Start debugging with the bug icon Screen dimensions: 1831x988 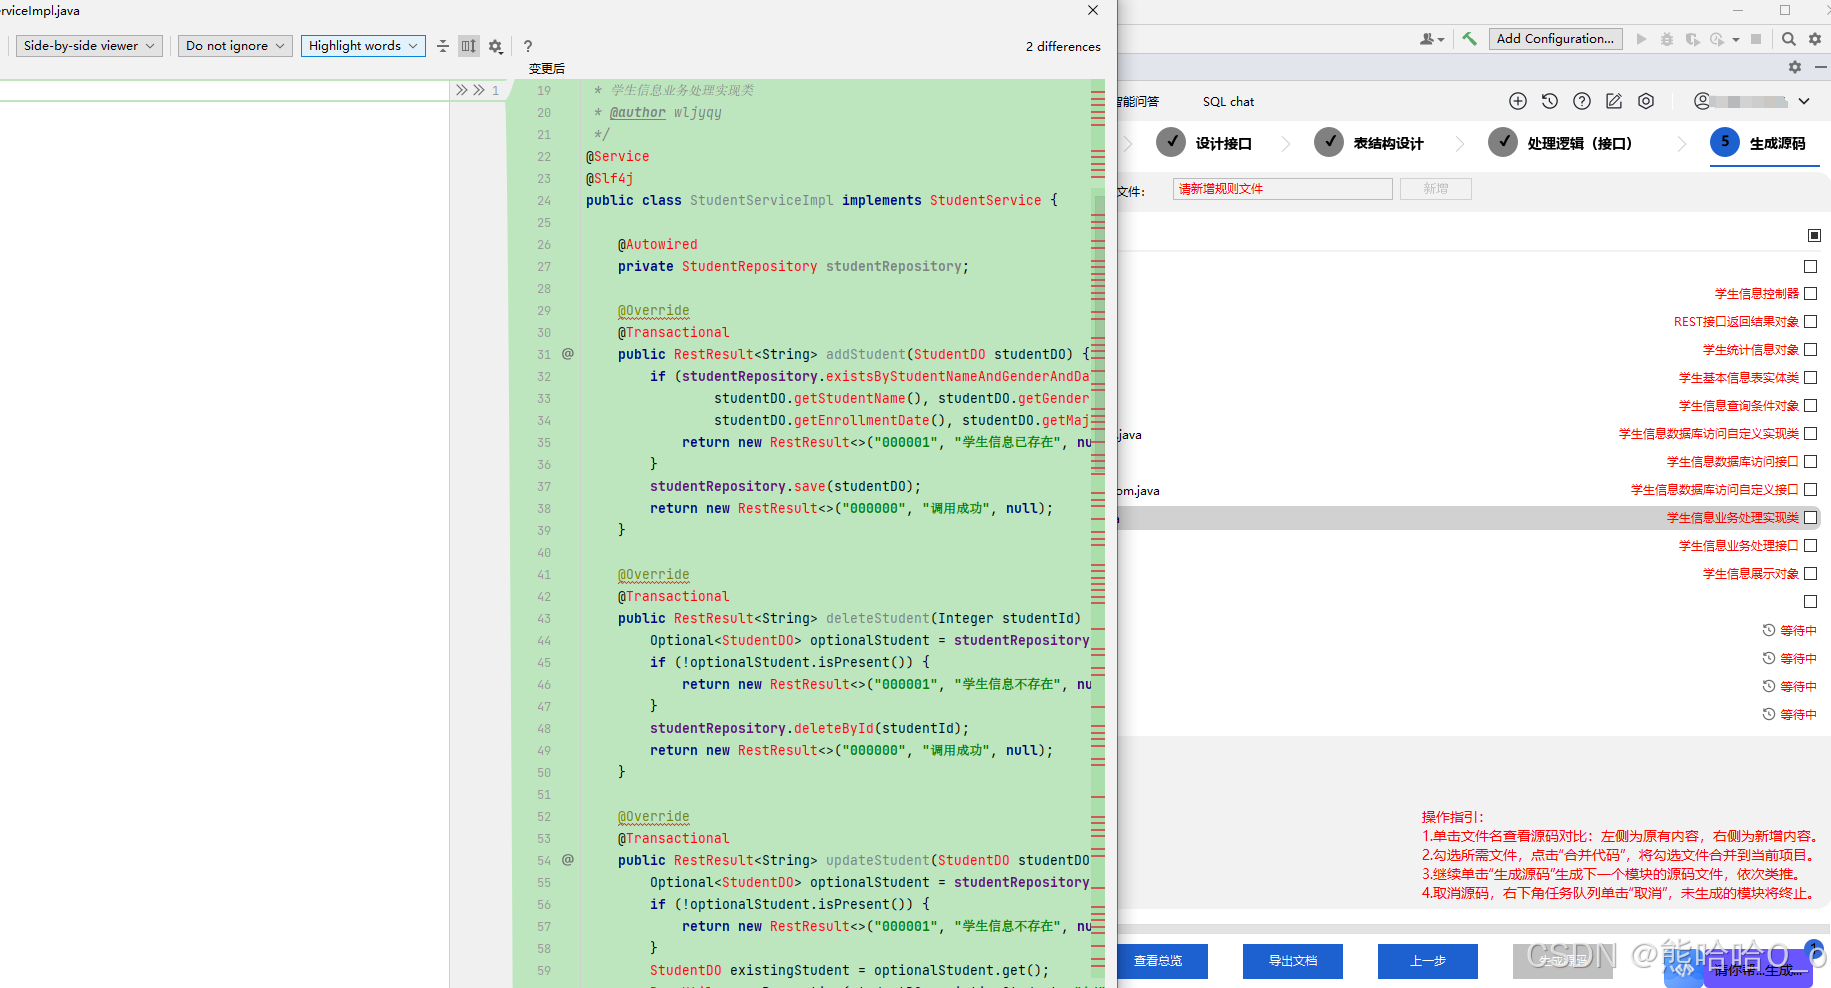1666,39
